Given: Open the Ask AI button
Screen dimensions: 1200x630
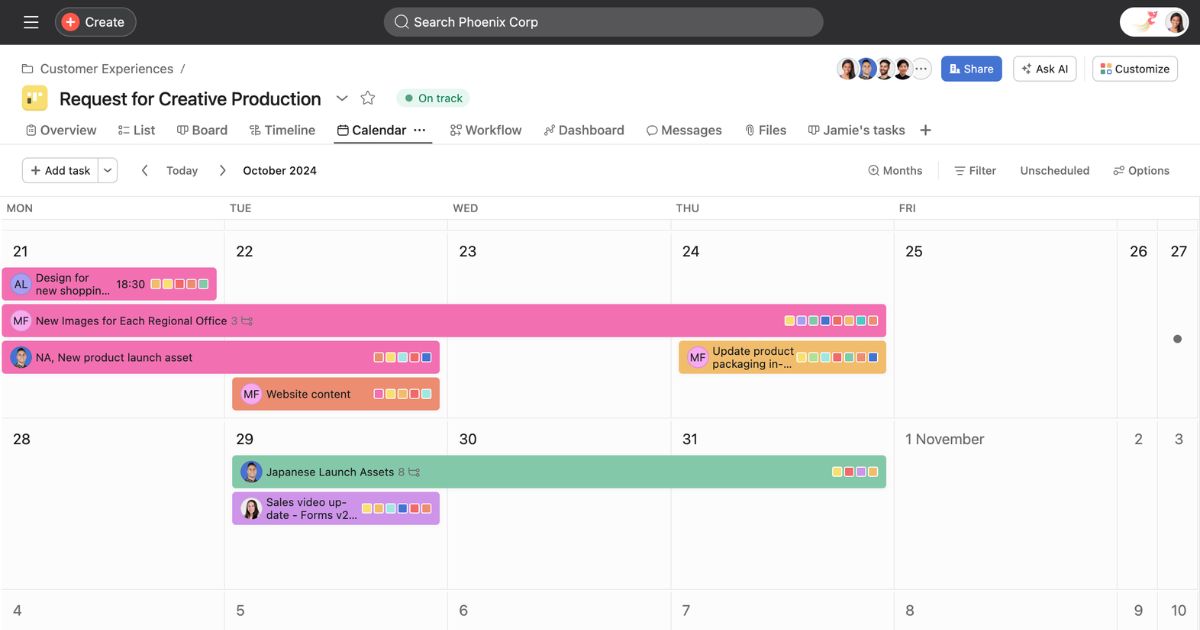Looking at the screenshot, I should (x=1044, y=69).
